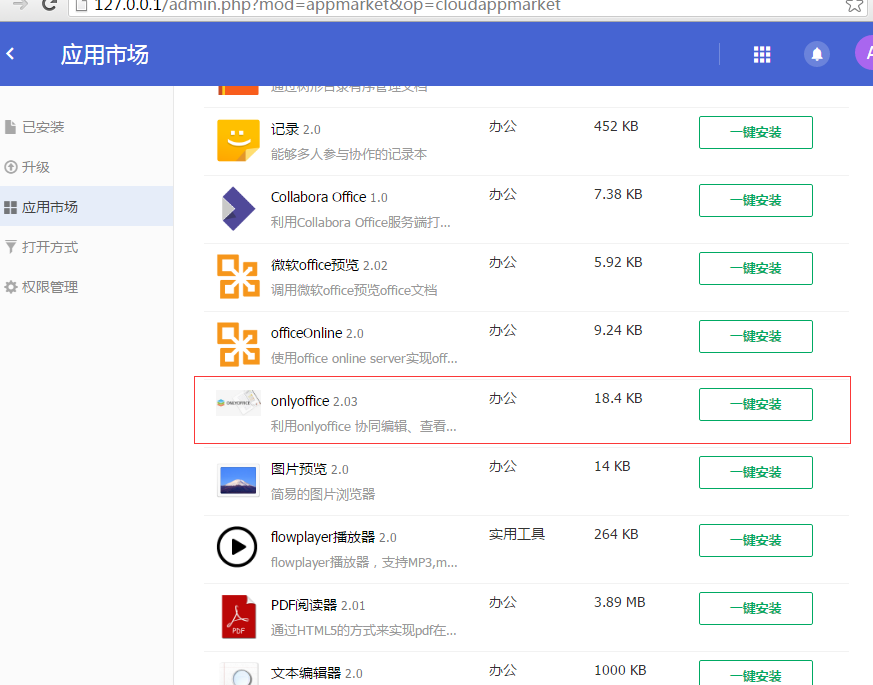
Task: Click the 打开方式 funnel icon
Action: (11, 247)
